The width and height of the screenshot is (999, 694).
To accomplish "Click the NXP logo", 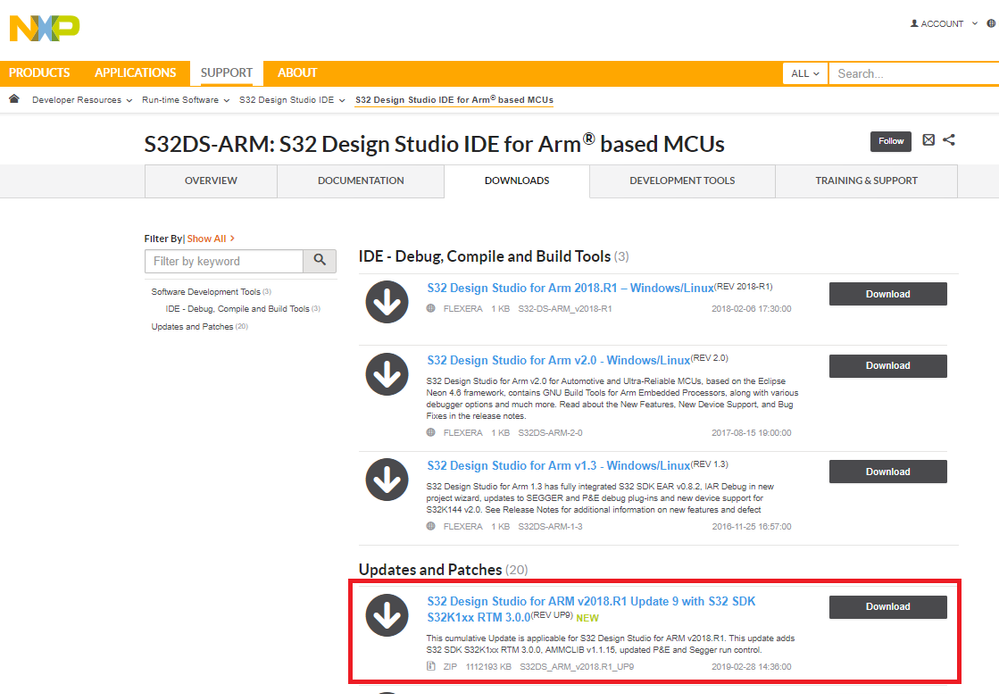I will 45,28.
